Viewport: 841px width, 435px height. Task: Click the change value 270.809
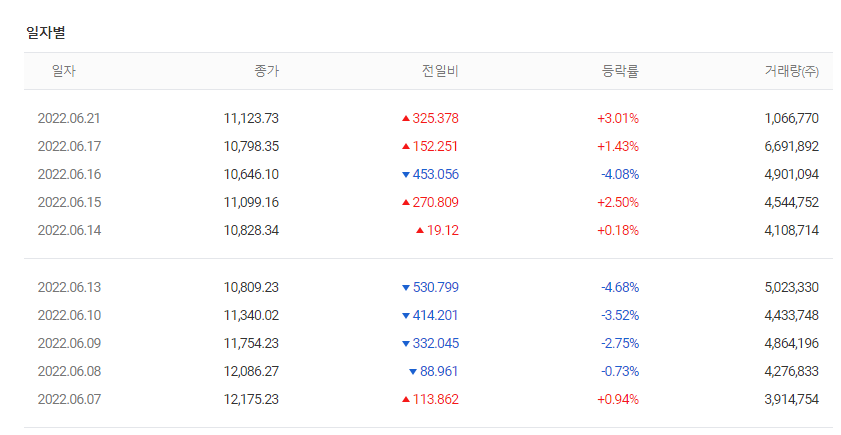point(436,202)
